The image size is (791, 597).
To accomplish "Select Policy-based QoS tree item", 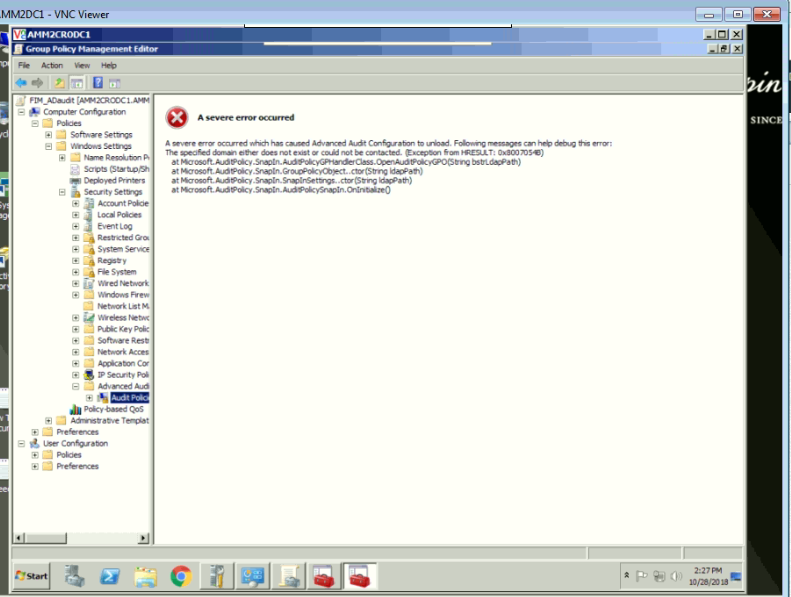I will (x=114, y=409).
